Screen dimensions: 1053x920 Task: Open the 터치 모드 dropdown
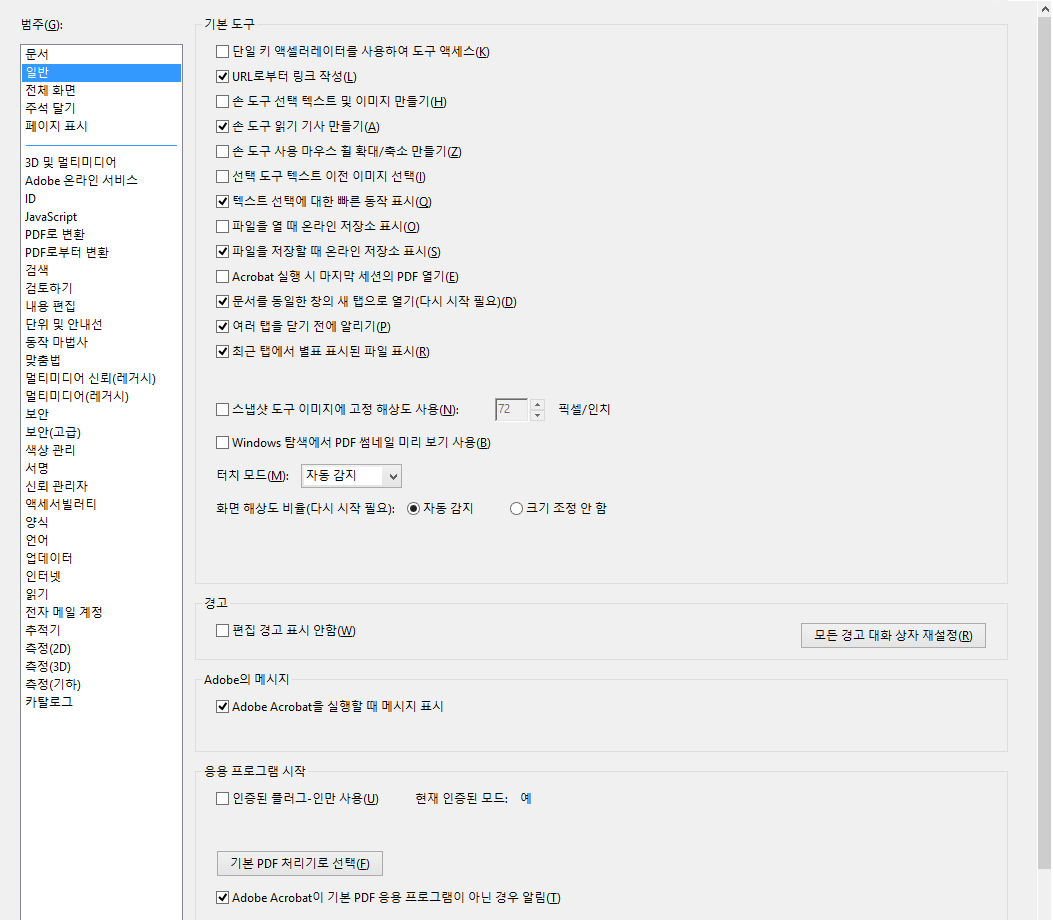click(390, 475)
